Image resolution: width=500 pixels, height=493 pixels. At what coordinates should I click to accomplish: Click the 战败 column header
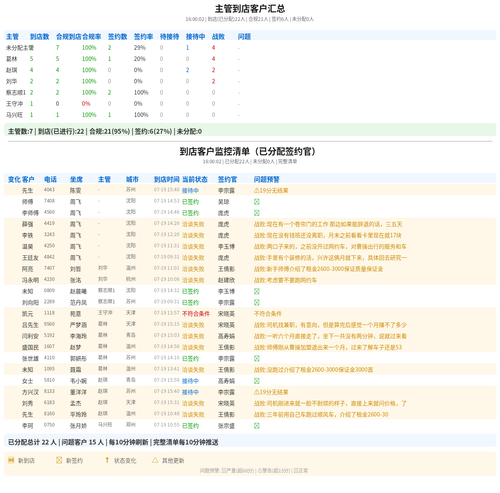coord(218,36)
